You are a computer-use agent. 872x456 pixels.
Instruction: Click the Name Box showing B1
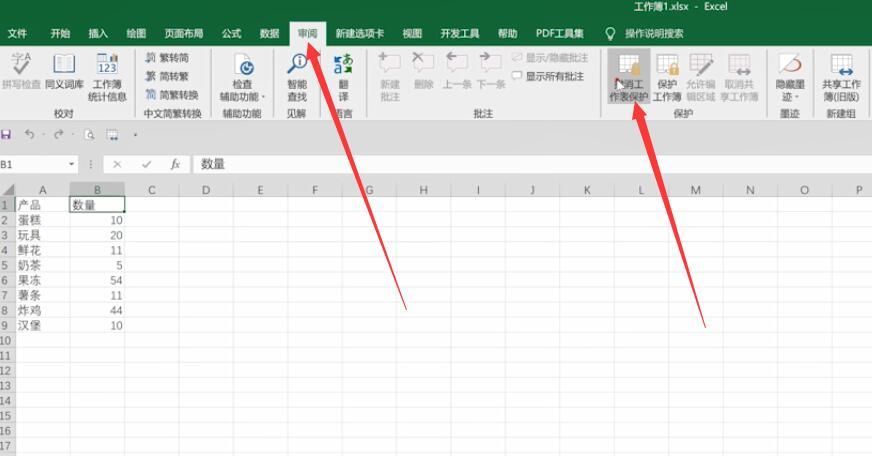pos(33,164)
